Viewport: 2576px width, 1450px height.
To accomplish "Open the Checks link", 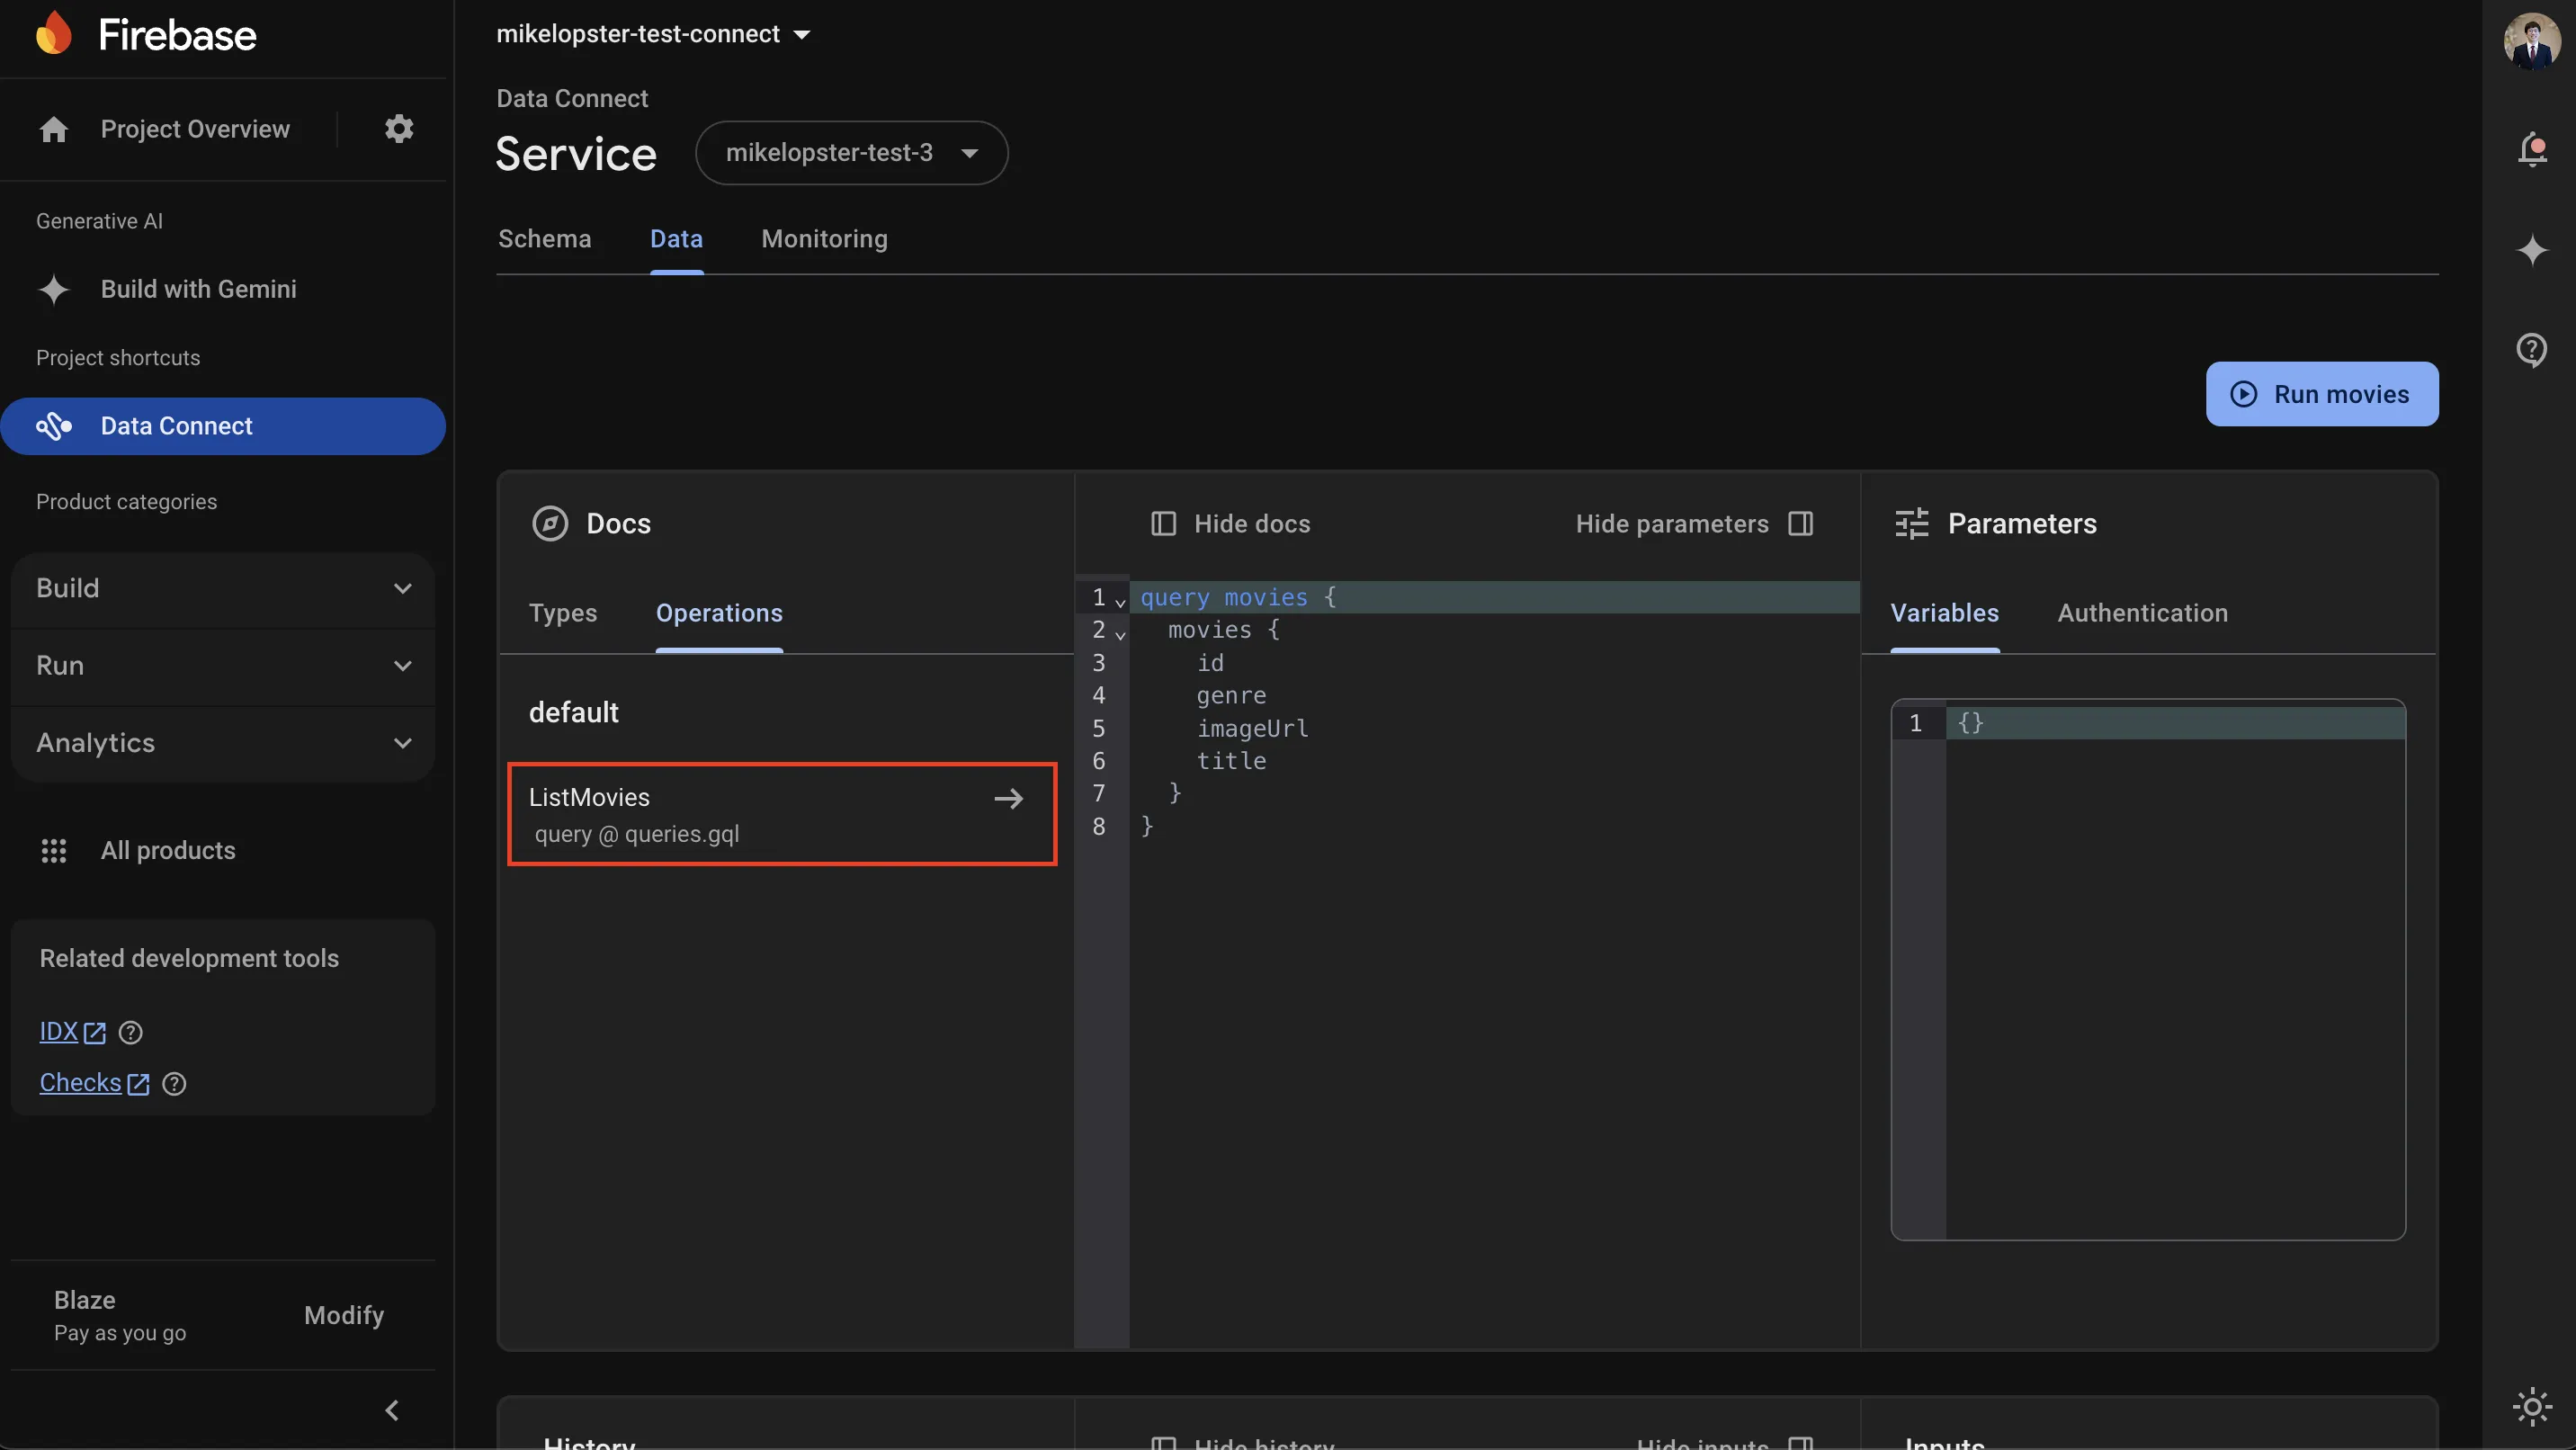I will click(x=94, y=1083).
